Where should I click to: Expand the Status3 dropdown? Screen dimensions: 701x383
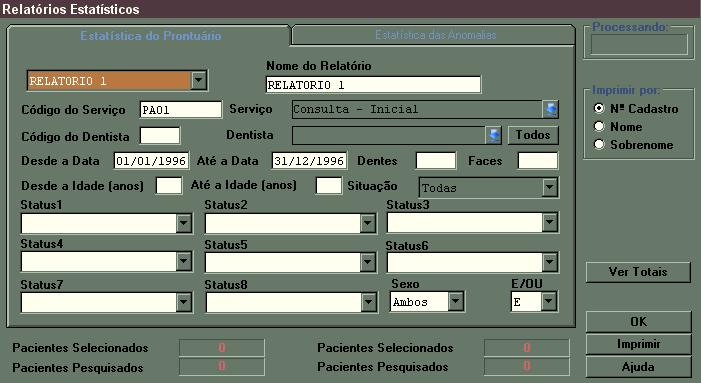pyautogui.click(x=550, y=222)
